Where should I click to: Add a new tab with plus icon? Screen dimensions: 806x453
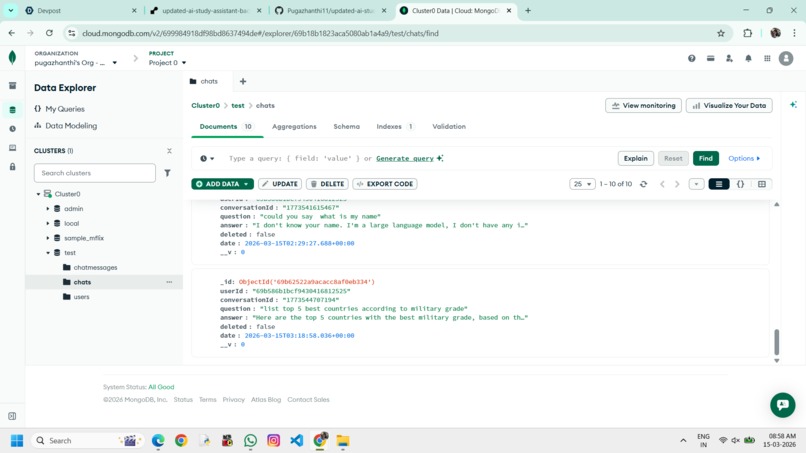[x=243, y=81]
